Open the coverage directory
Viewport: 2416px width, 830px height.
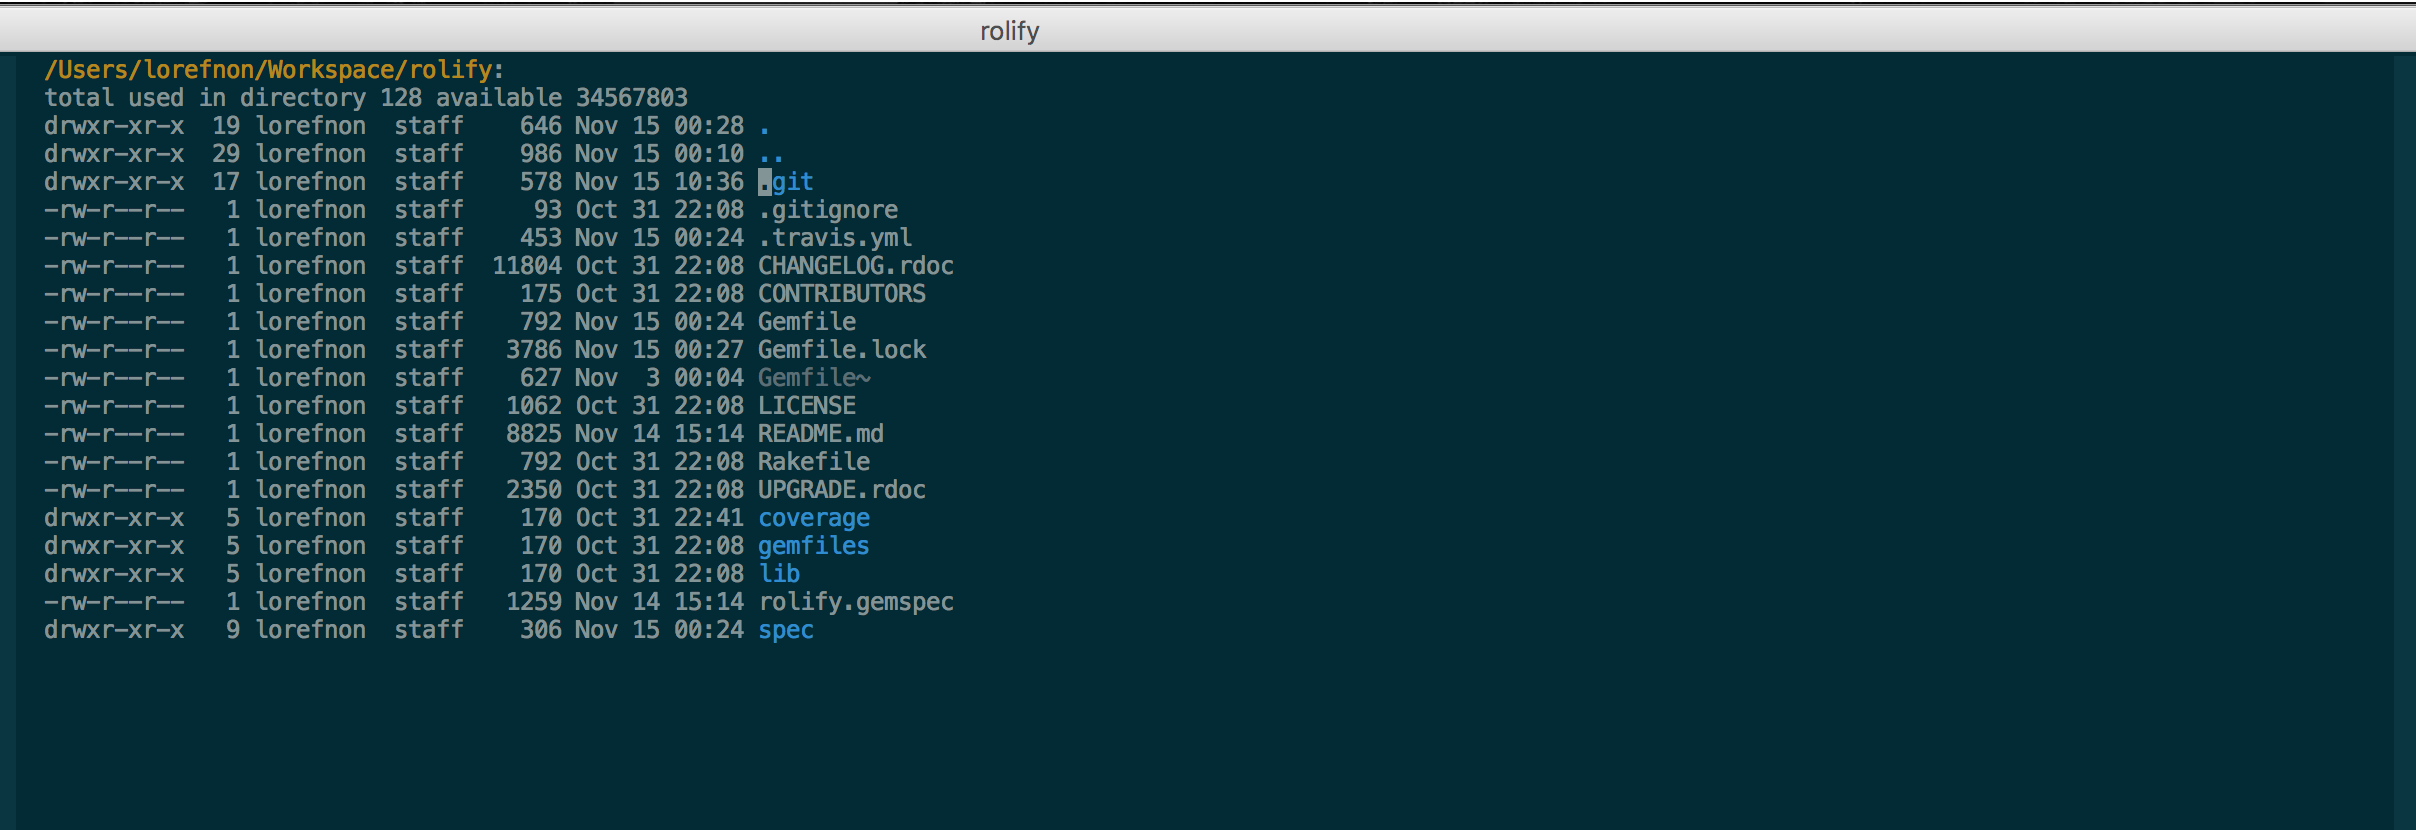click(814, 518)
